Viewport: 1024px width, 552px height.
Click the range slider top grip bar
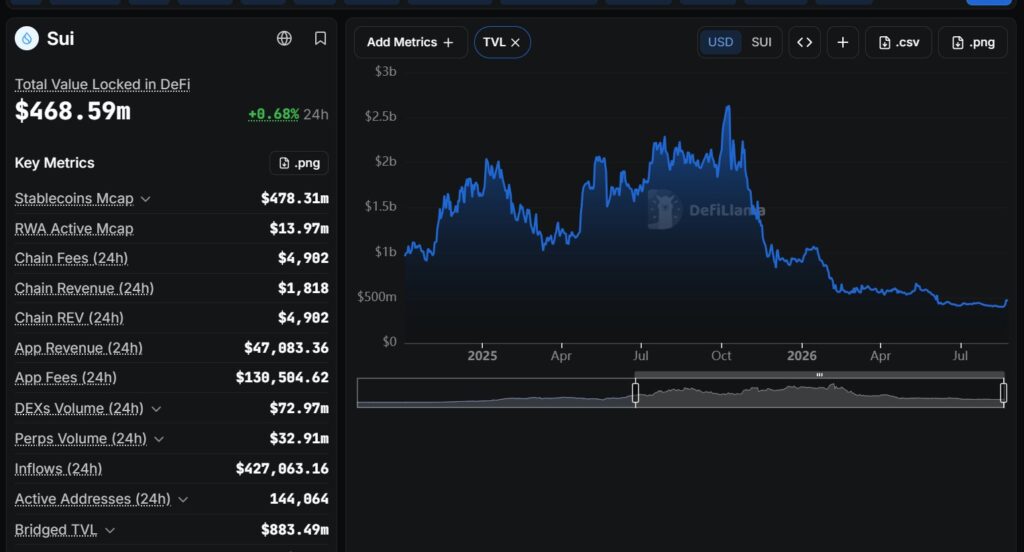[820, 375]
